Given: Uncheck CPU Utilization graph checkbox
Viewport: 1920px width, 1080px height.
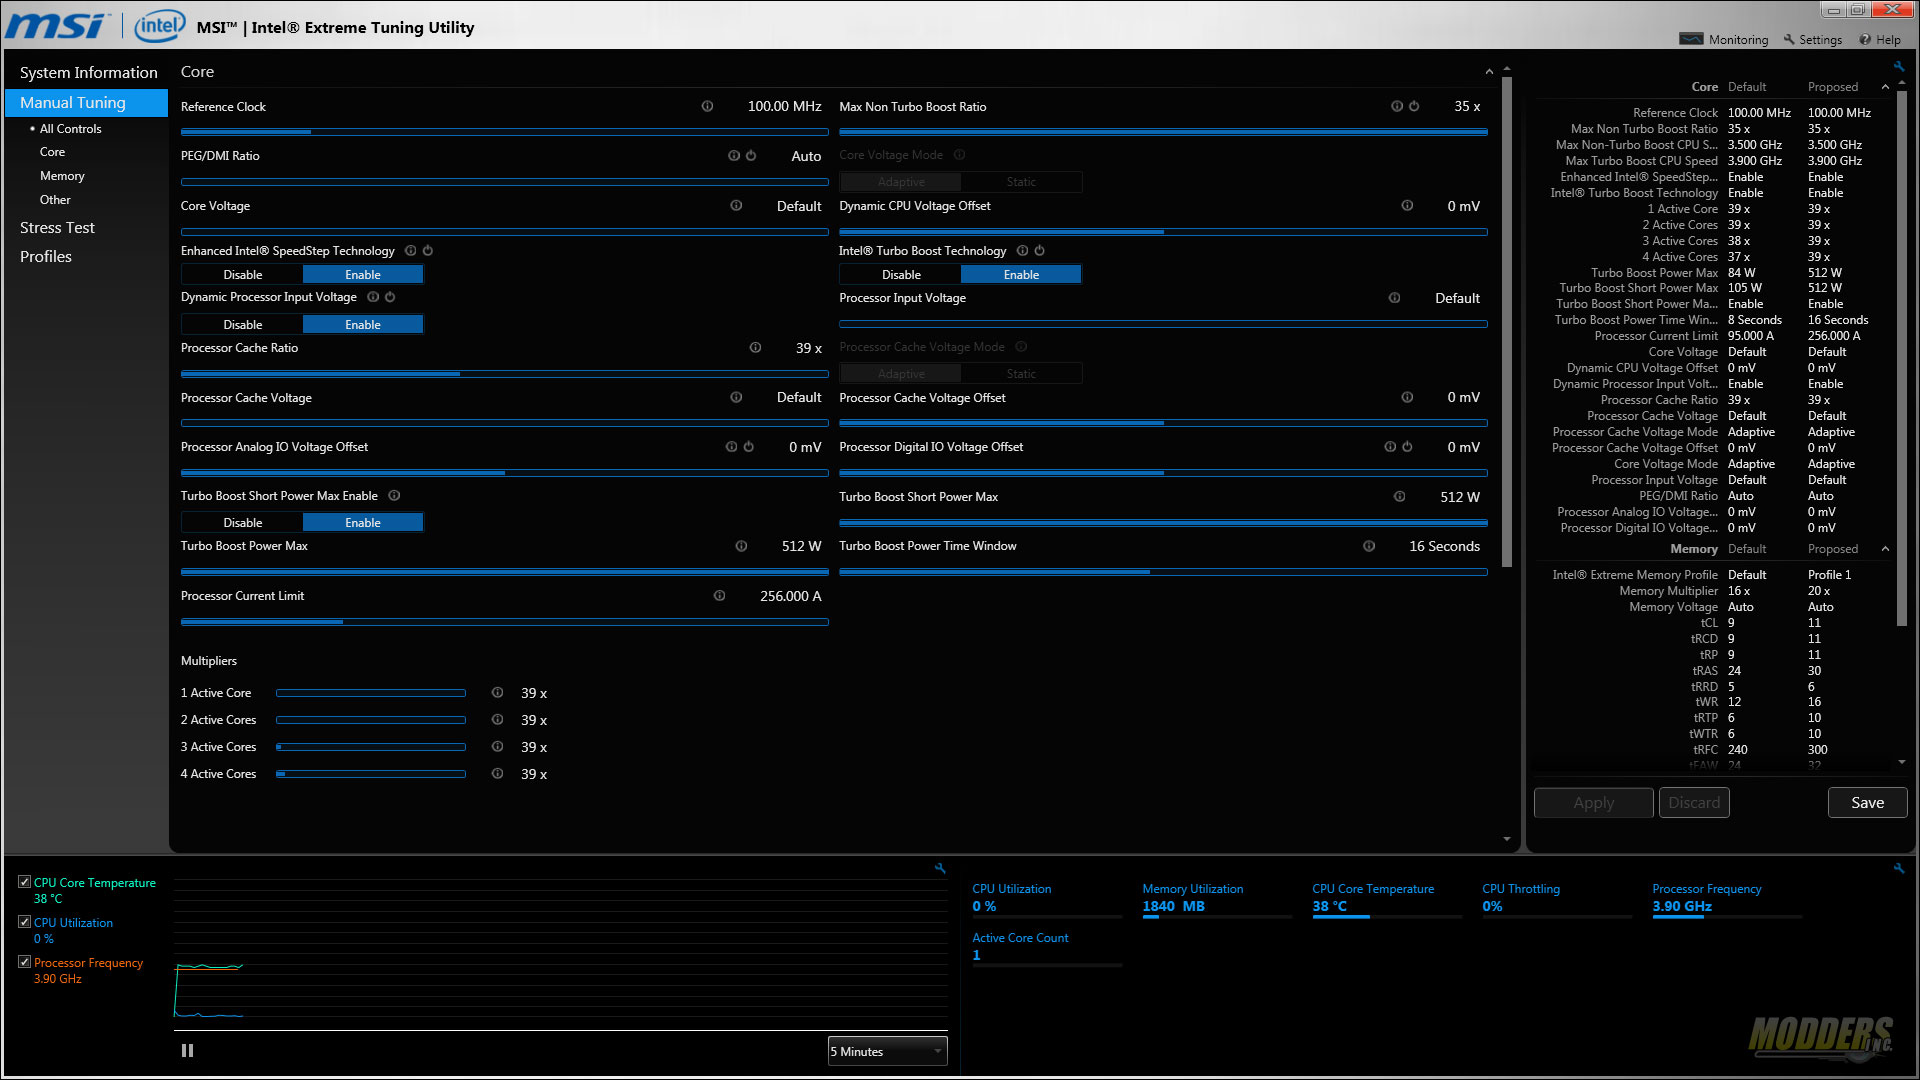Looking at the screenshot, I should point(24,922).
